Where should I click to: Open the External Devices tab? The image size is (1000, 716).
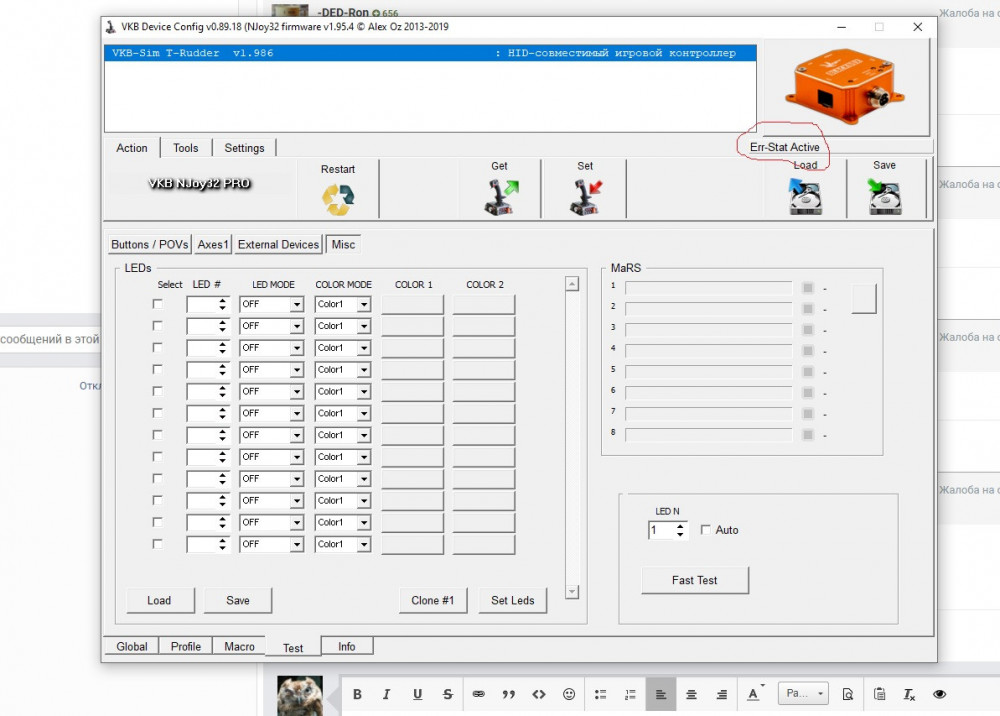point(279,244)
